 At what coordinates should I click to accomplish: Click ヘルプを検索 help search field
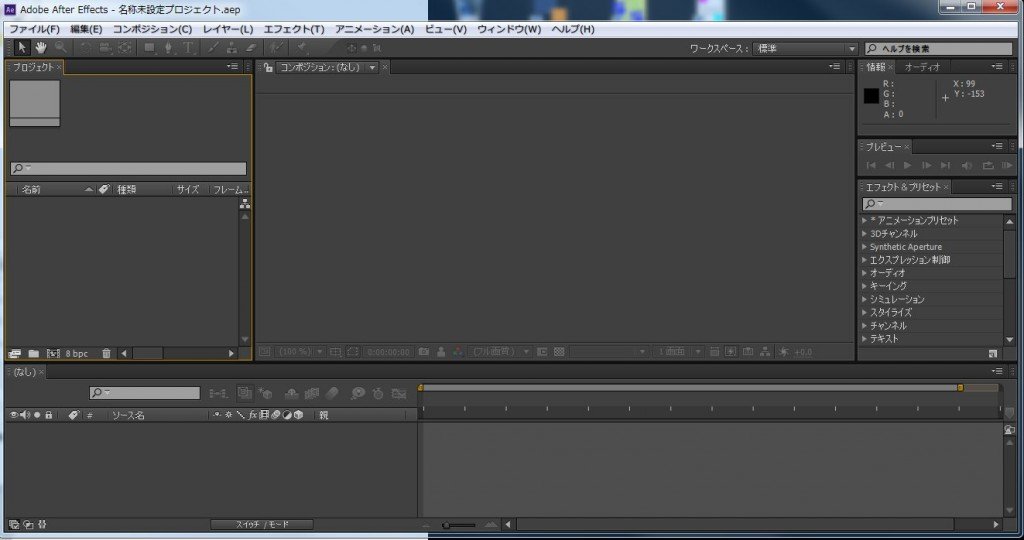click(938, 48)
